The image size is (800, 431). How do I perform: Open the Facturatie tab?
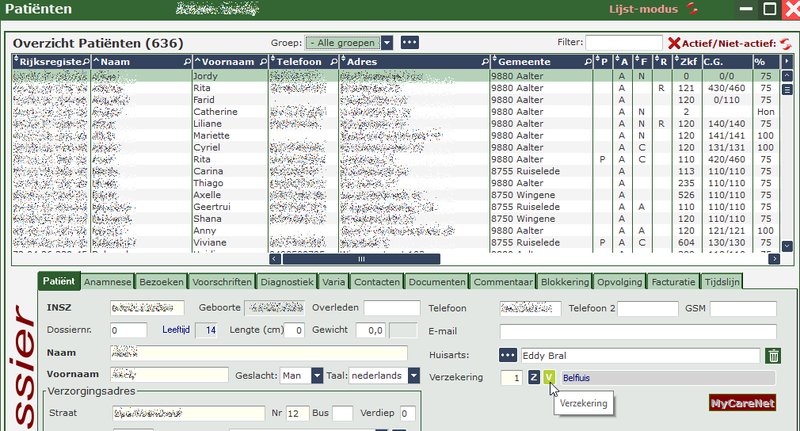tap(673, 282)
